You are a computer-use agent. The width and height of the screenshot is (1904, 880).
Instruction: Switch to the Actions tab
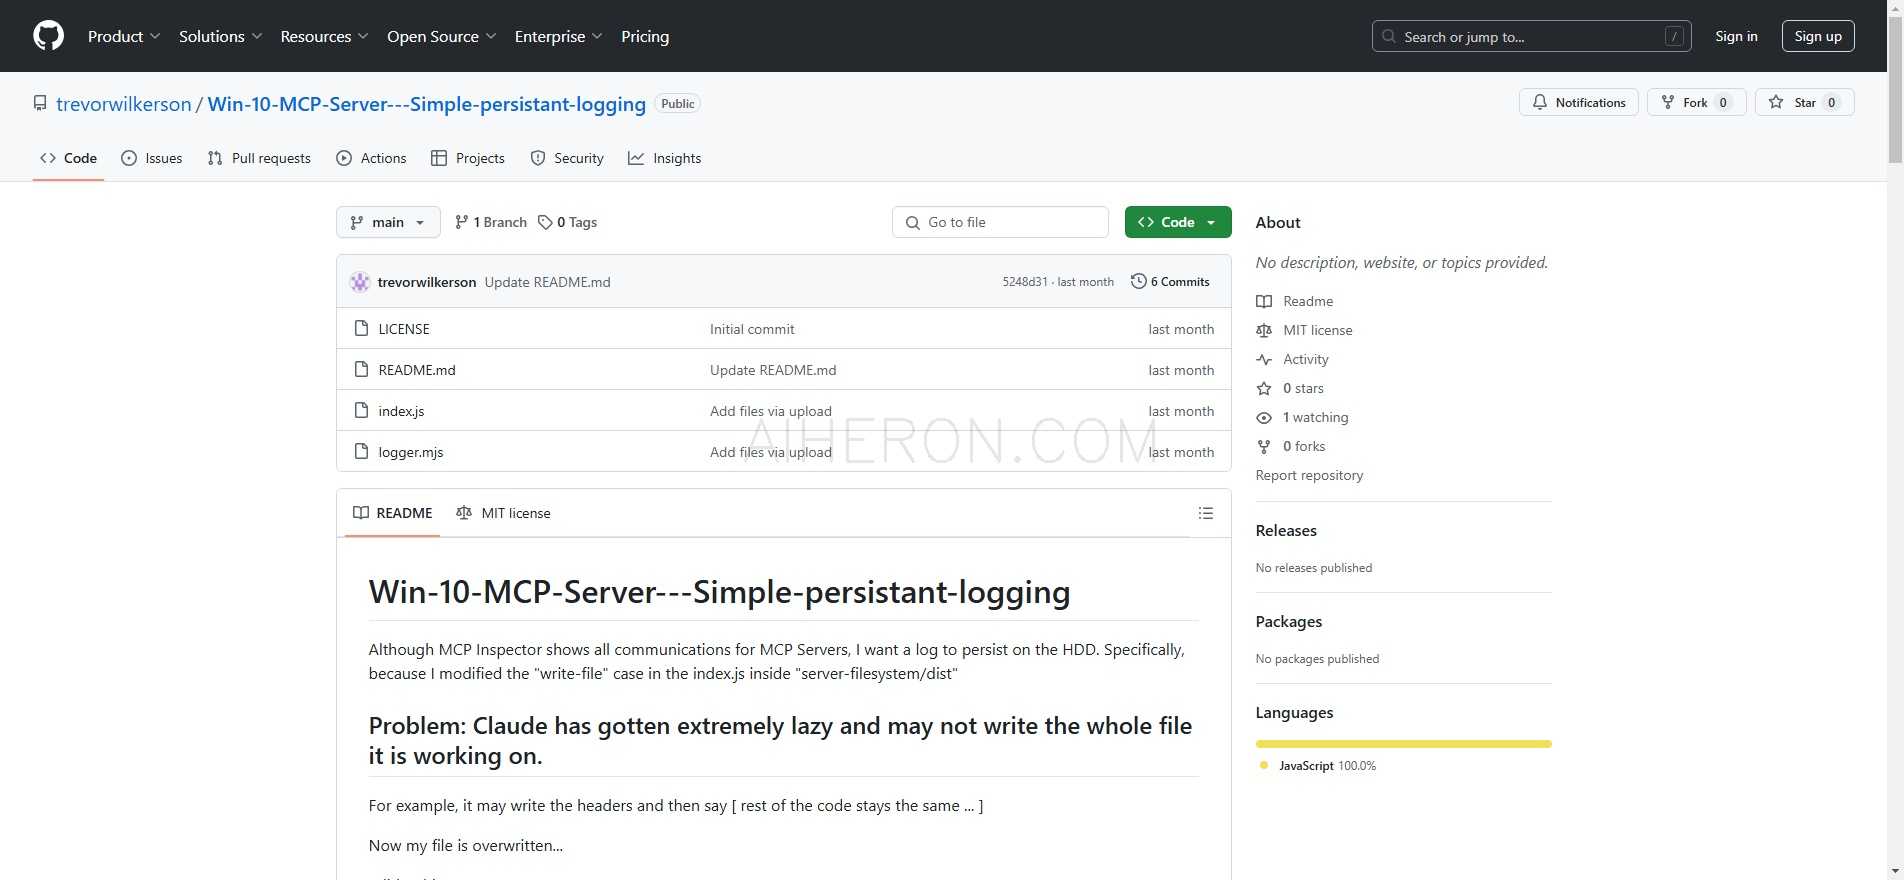371,158
